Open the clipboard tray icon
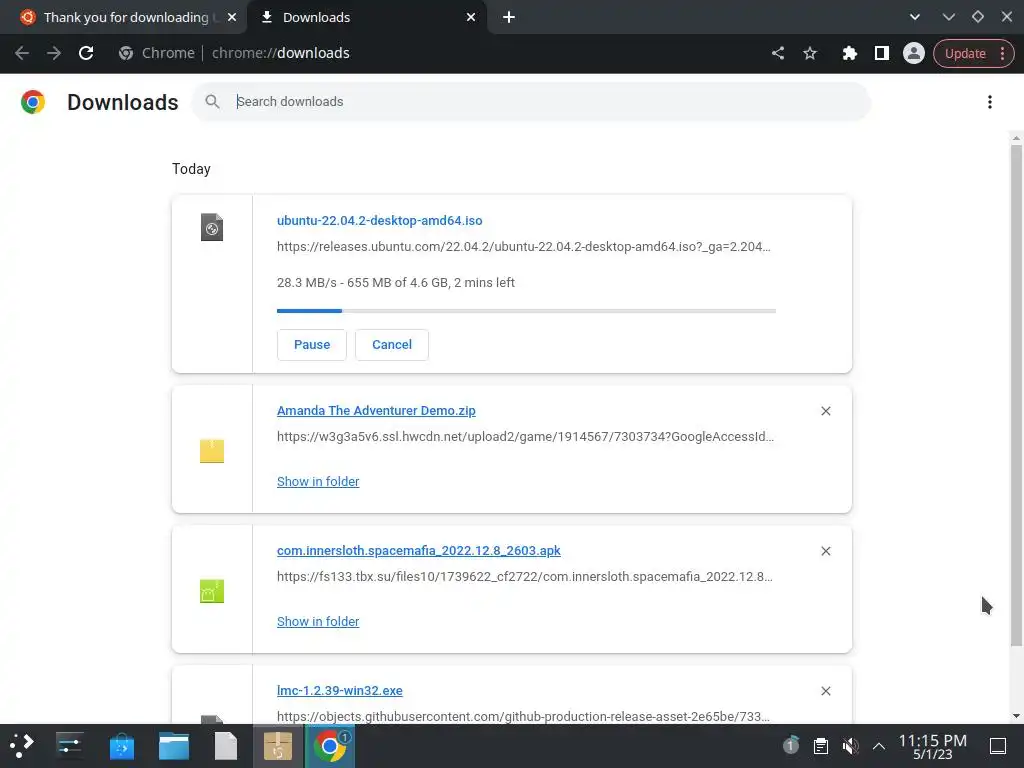Screen dimensions: 1024x768 (821, 746)
